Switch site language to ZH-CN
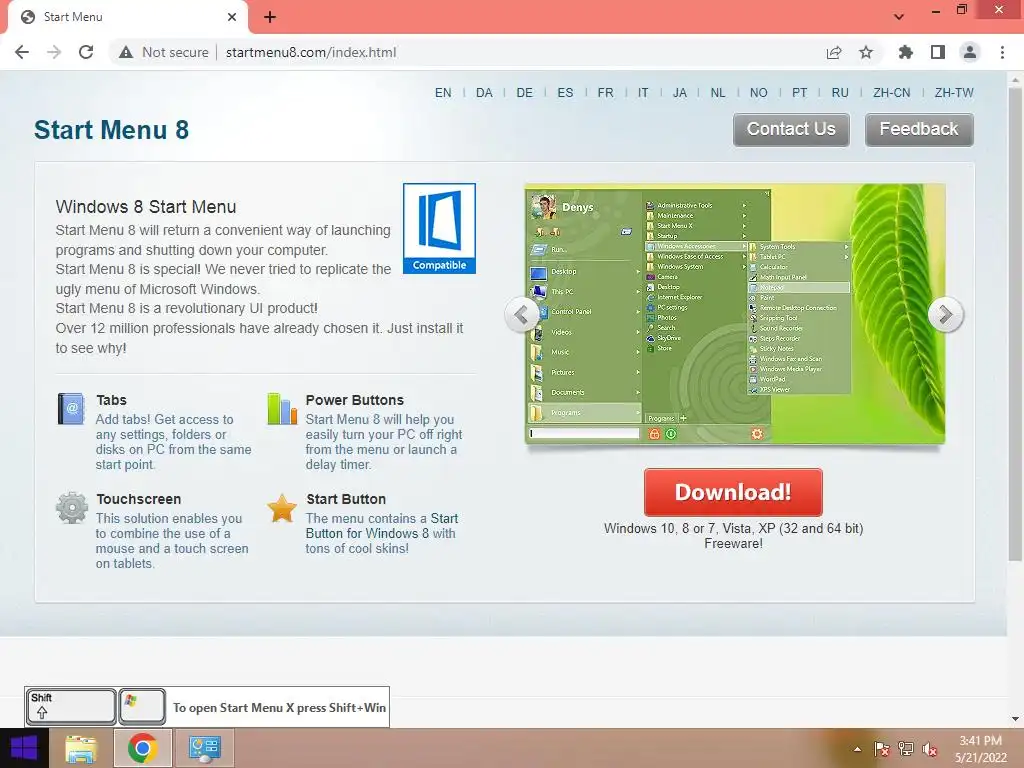 coord(891,93)
